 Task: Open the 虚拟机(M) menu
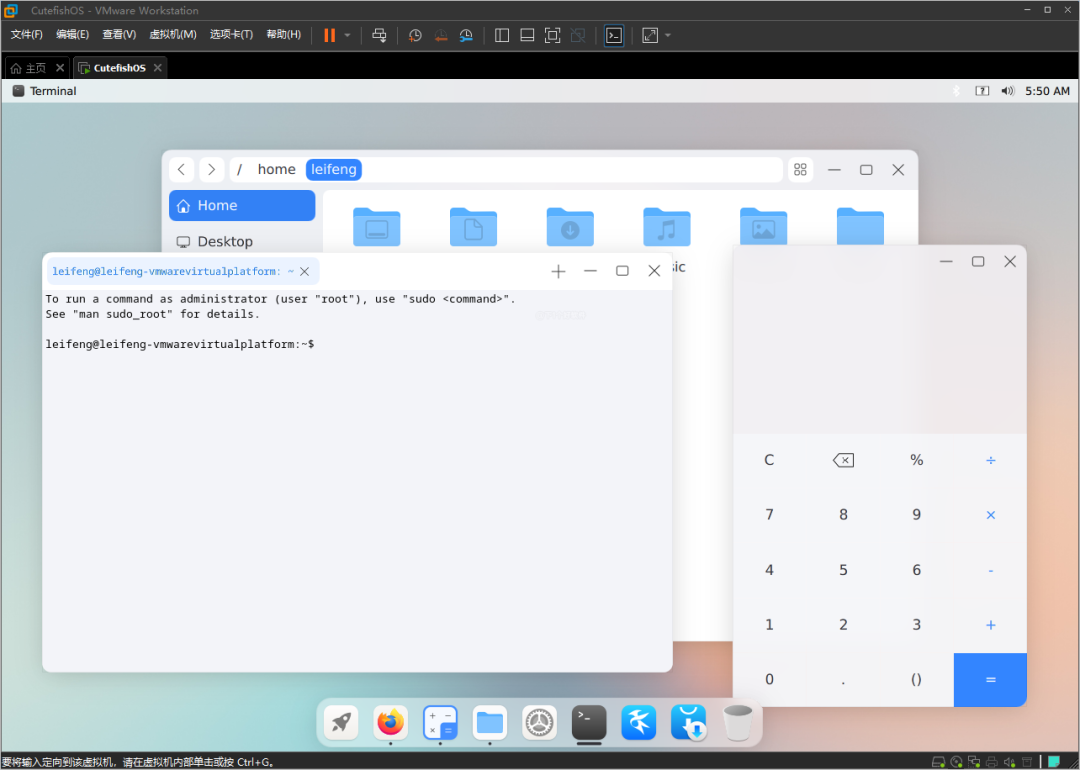pos(173,34)
